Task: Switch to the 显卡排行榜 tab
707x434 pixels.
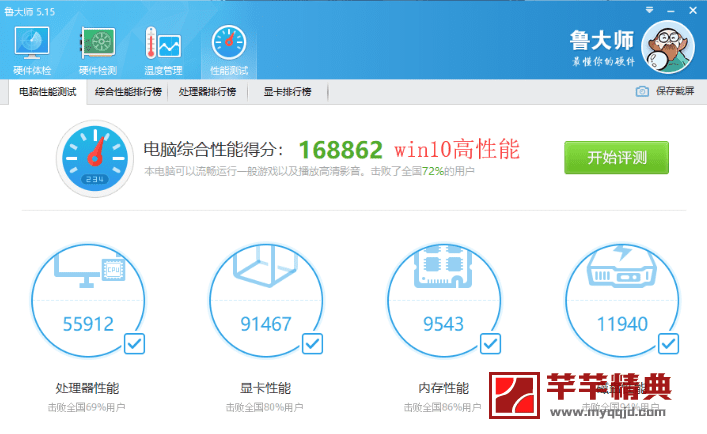Action: [287, 92]
